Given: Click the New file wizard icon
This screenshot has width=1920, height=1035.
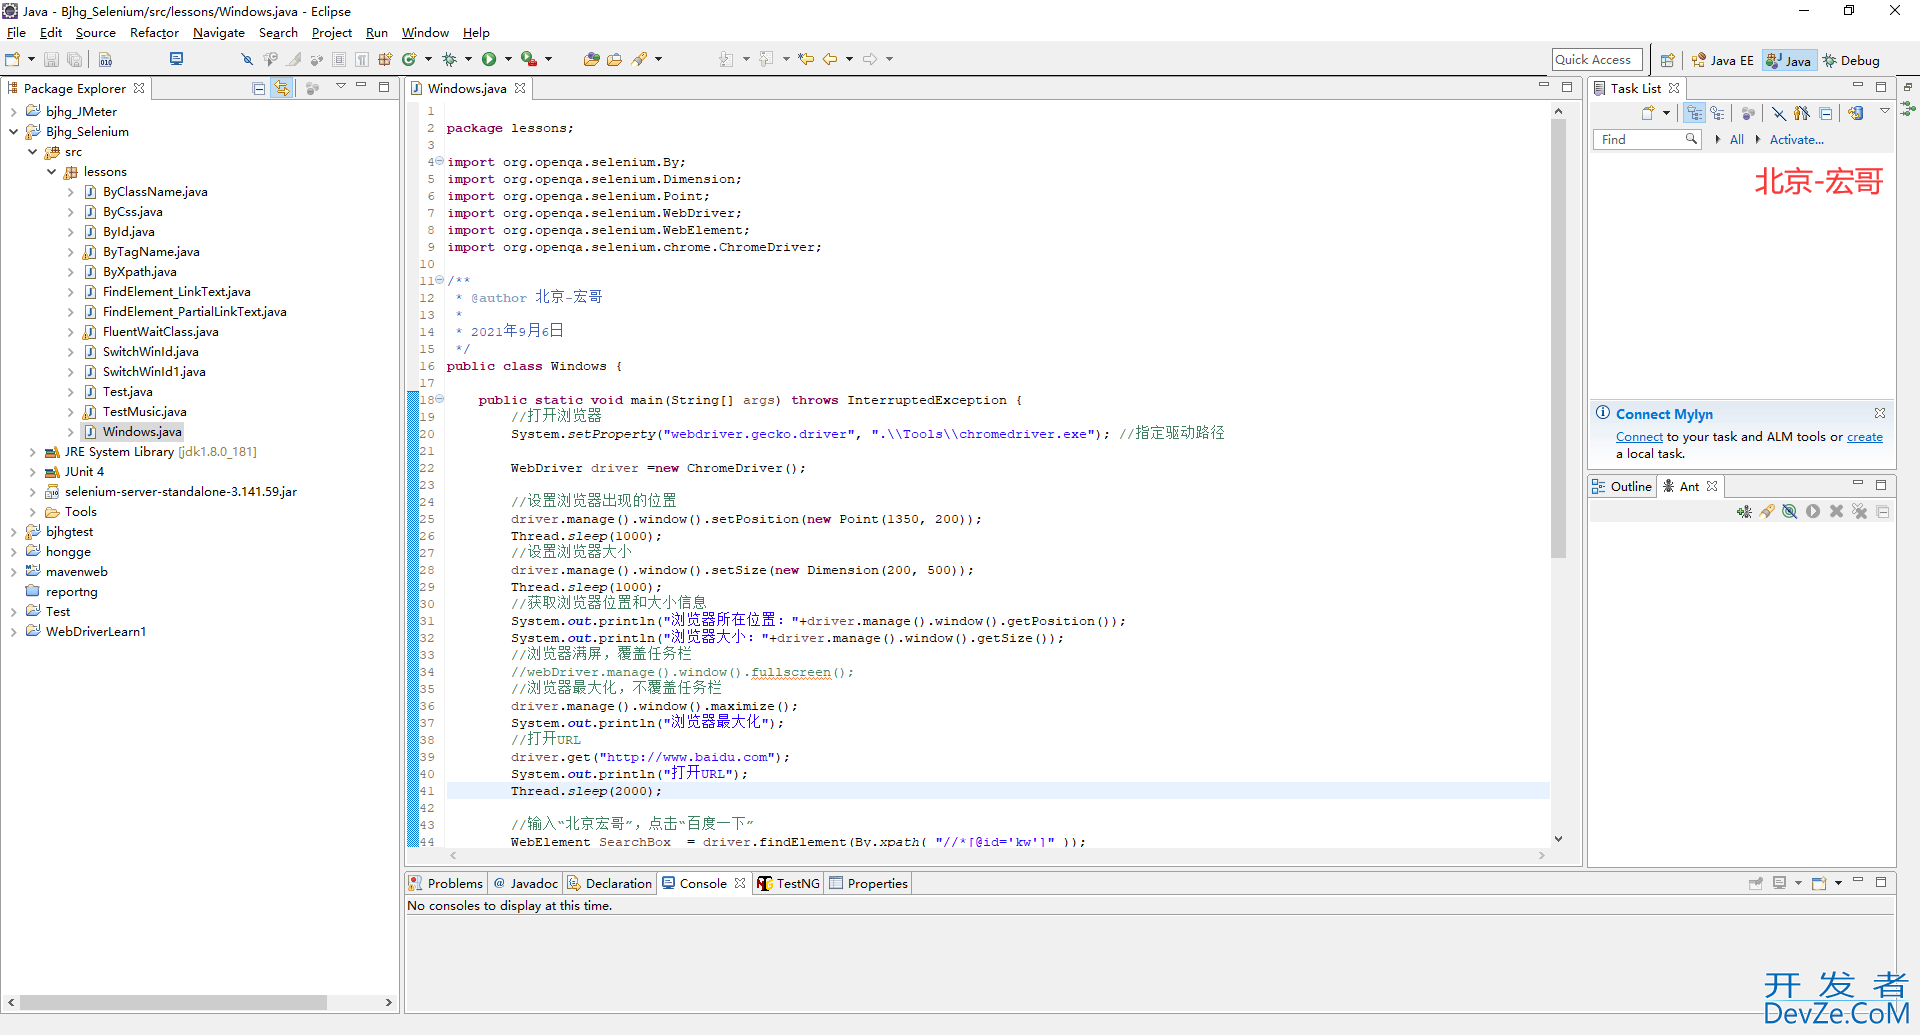Looking at the screenshot, I should 12,59.
